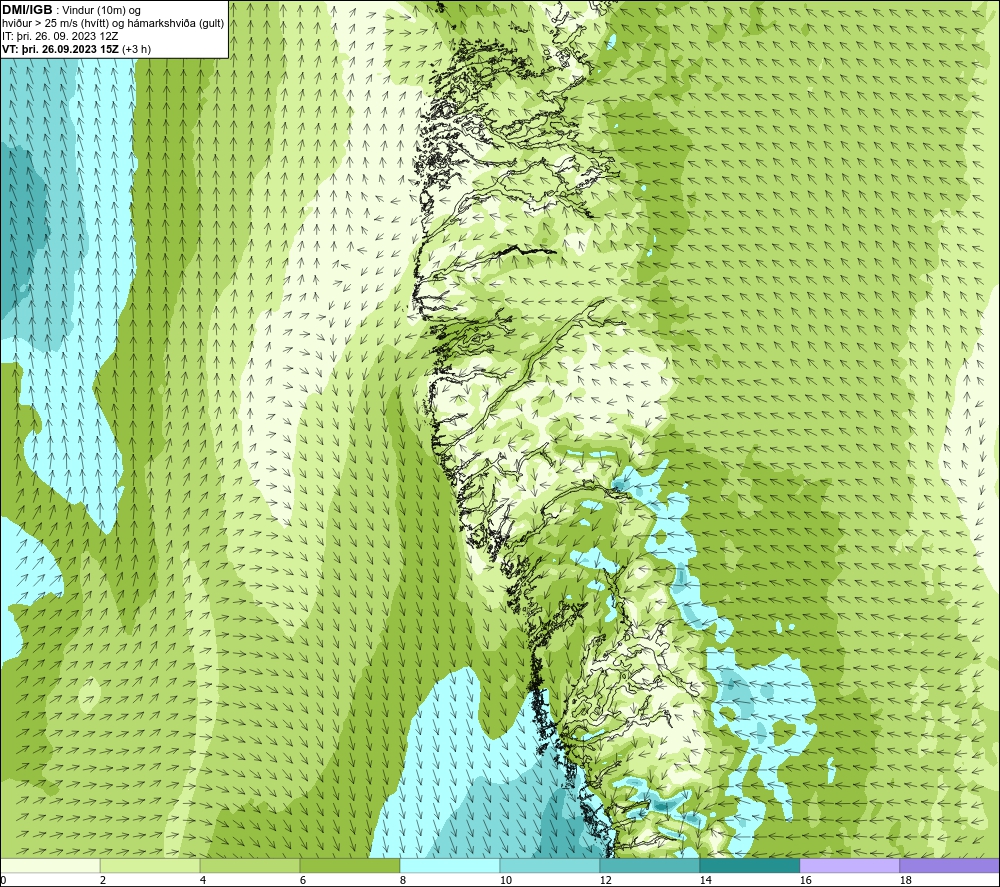The width and height of the screenshot is (1000, 887).
Task: Click the 14–16 m/s dark teal legend swatch
Action: click(x=749, y=865)
